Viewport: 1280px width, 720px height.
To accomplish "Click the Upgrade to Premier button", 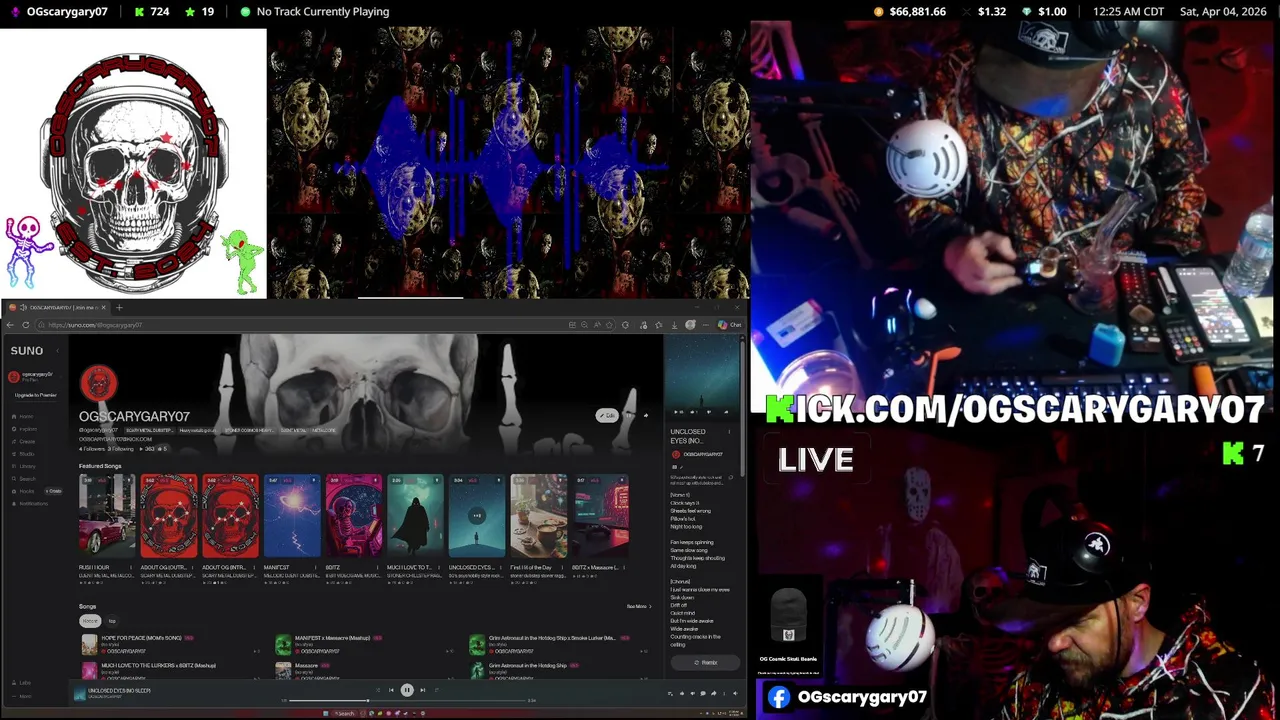I will click(35, 395).
